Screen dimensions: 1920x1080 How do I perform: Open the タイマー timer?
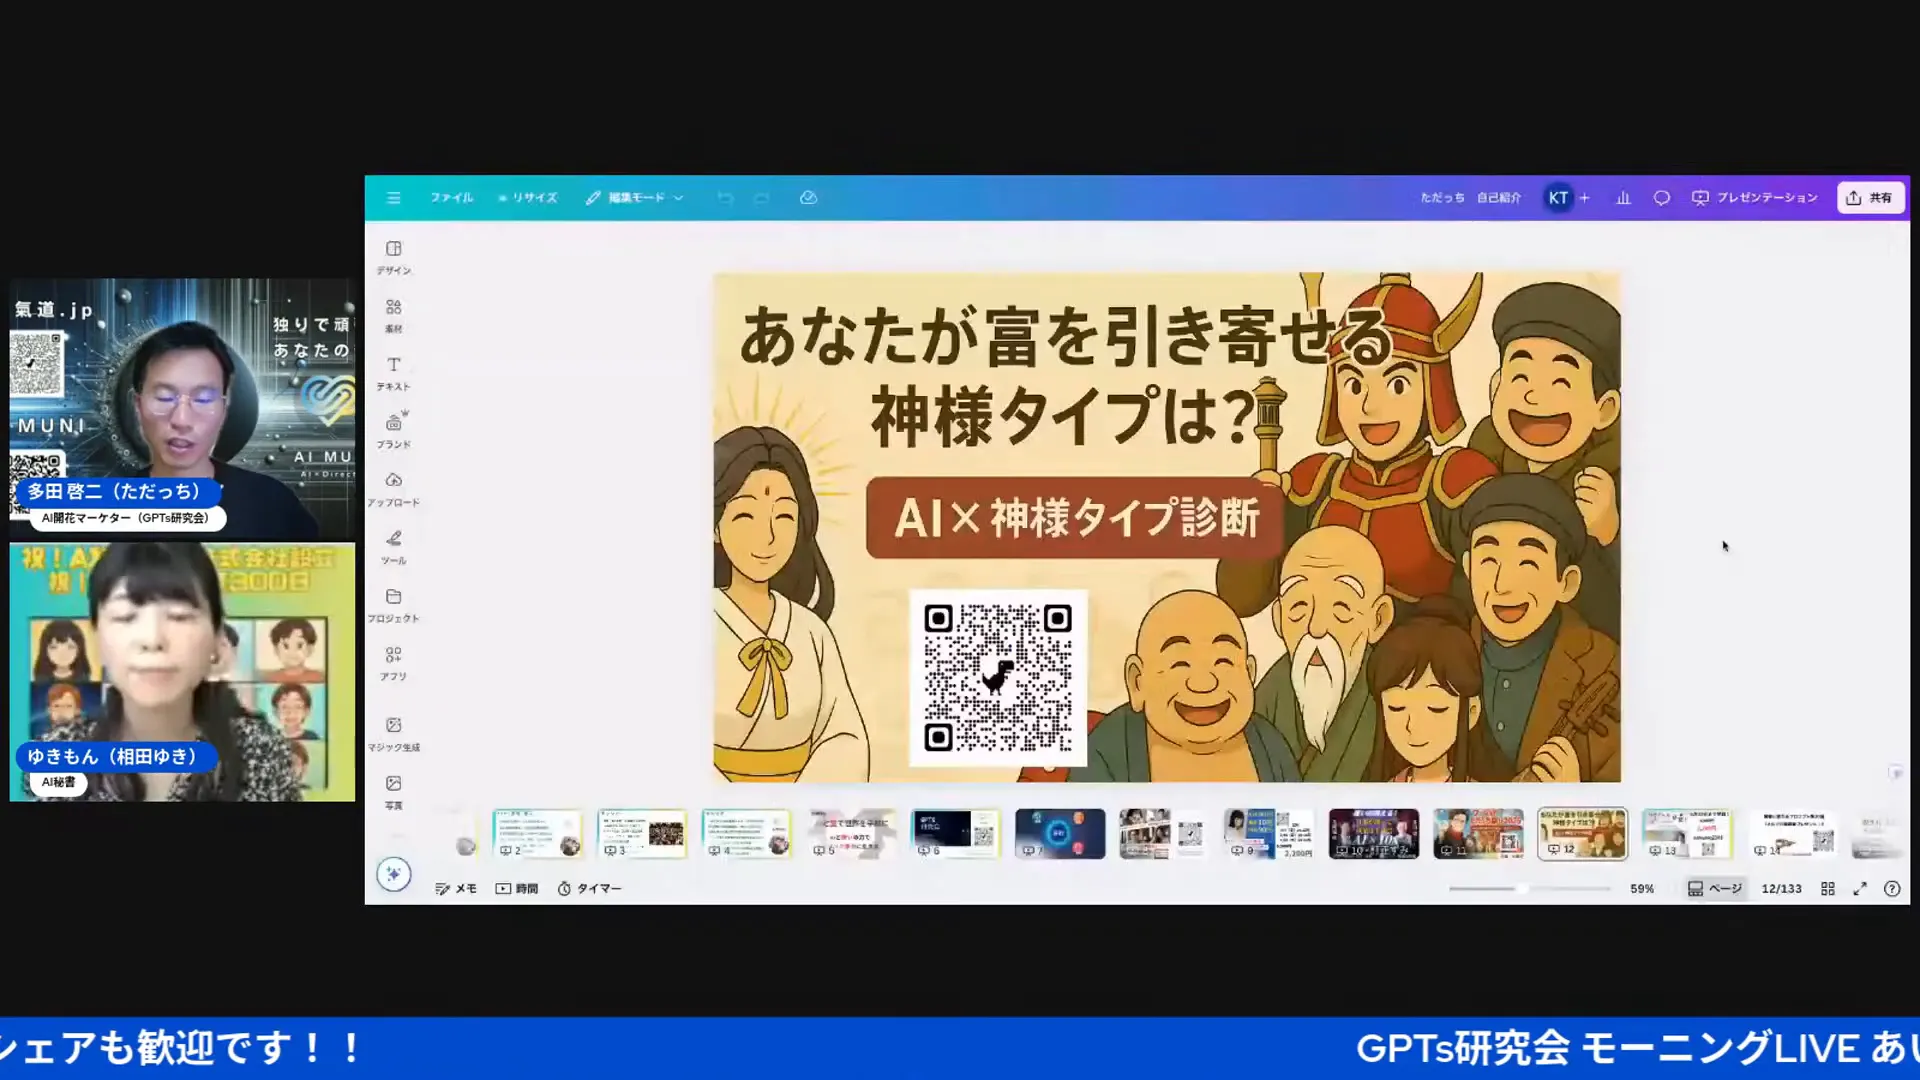point(589,888)
